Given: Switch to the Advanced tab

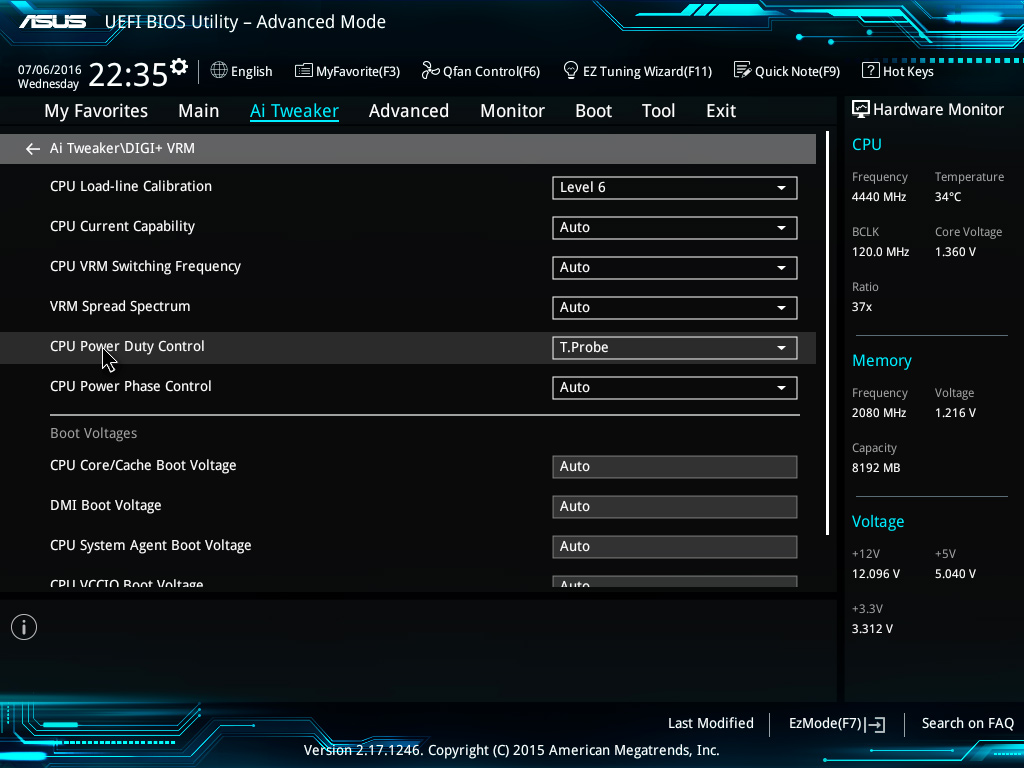Looking at the screenshot, I should pos(408,111).
